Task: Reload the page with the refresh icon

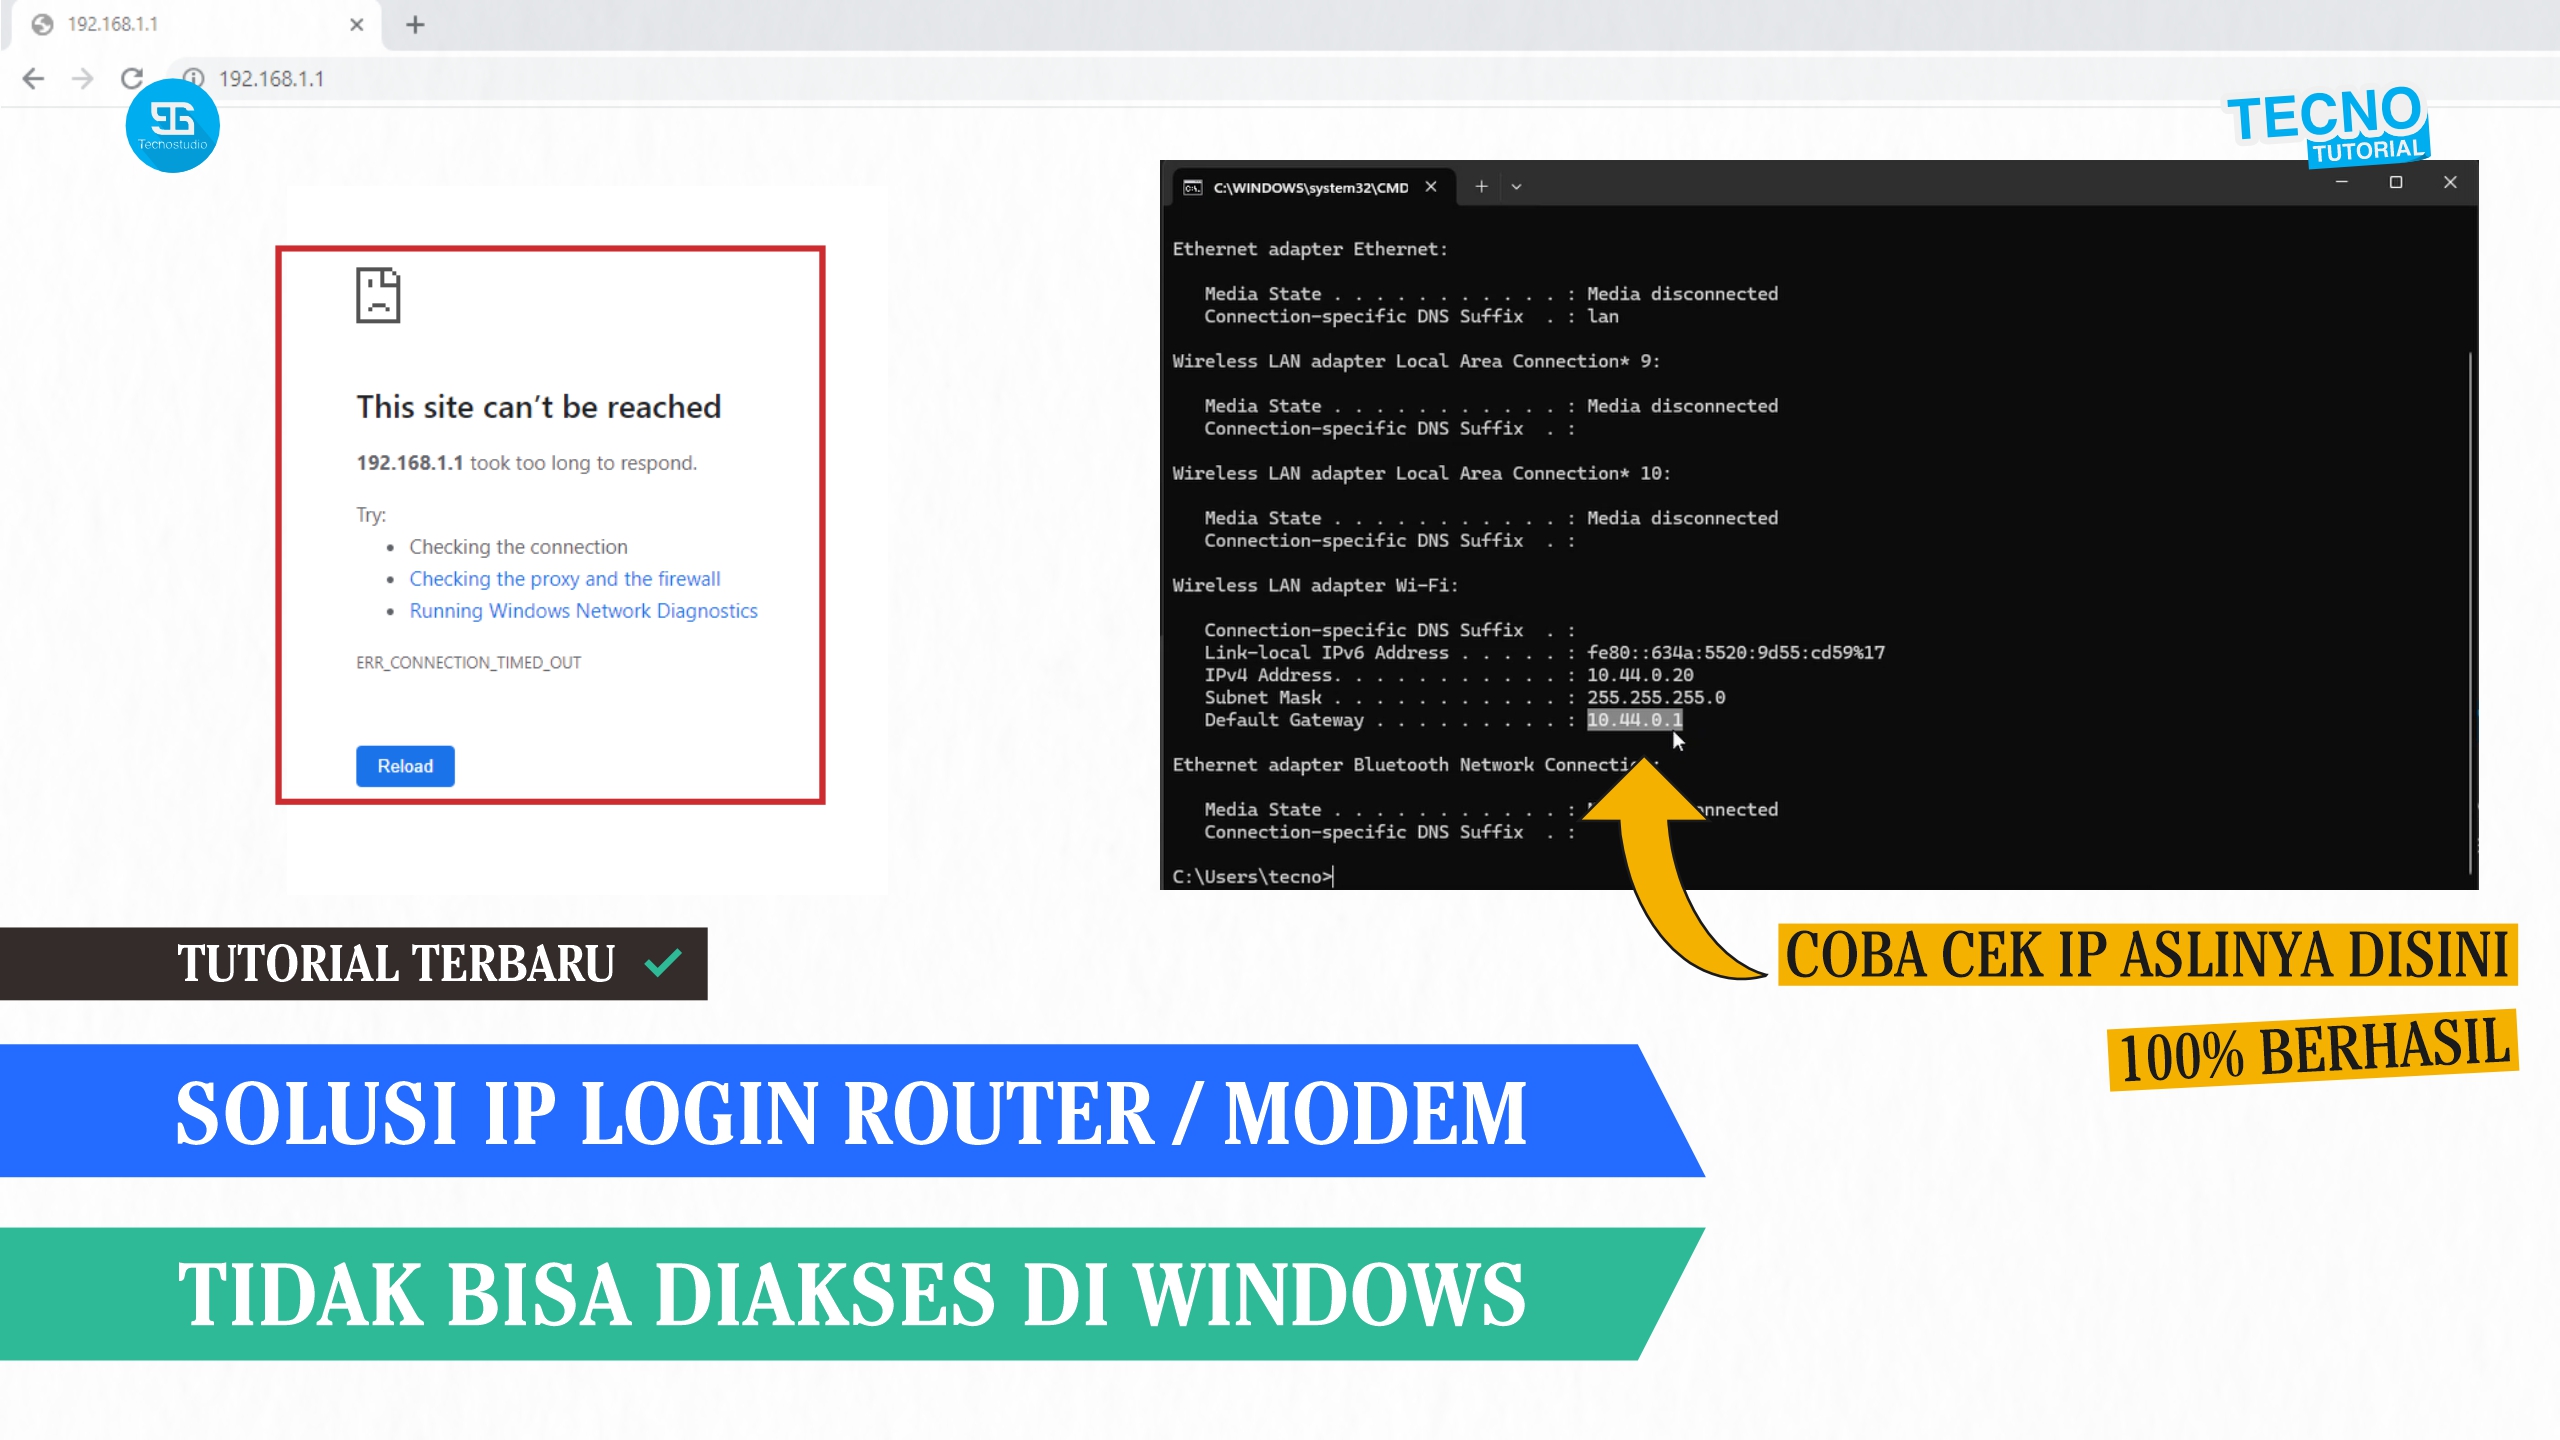Action: click(x=131, y=78)
